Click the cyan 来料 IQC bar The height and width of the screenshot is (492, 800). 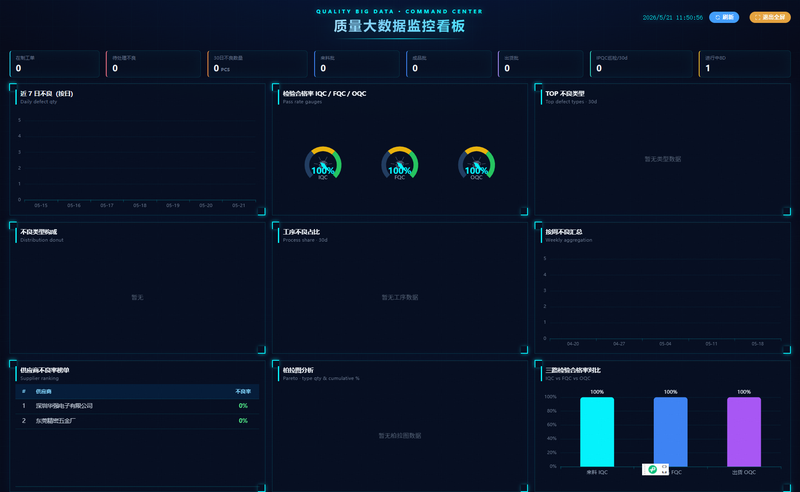click(597, 432)
